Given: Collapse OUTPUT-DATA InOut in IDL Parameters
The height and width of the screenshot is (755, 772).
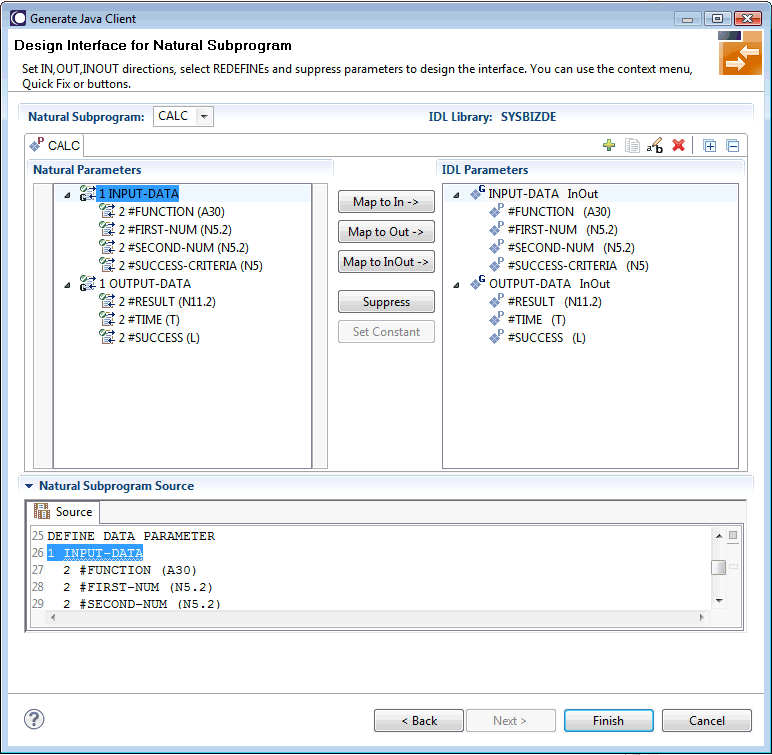Looking at the screenshot, I should pos(456,285).
